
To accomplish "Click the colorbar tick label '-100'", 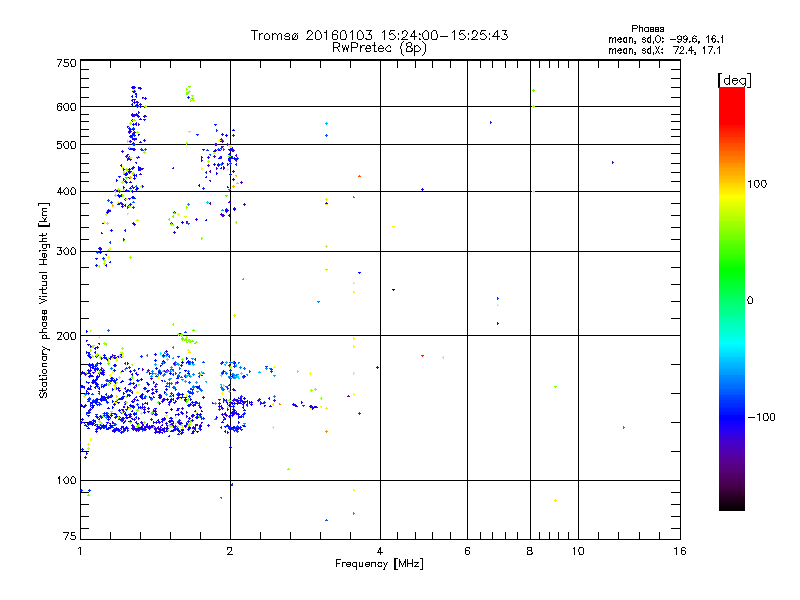I will [x=762, y=417].
